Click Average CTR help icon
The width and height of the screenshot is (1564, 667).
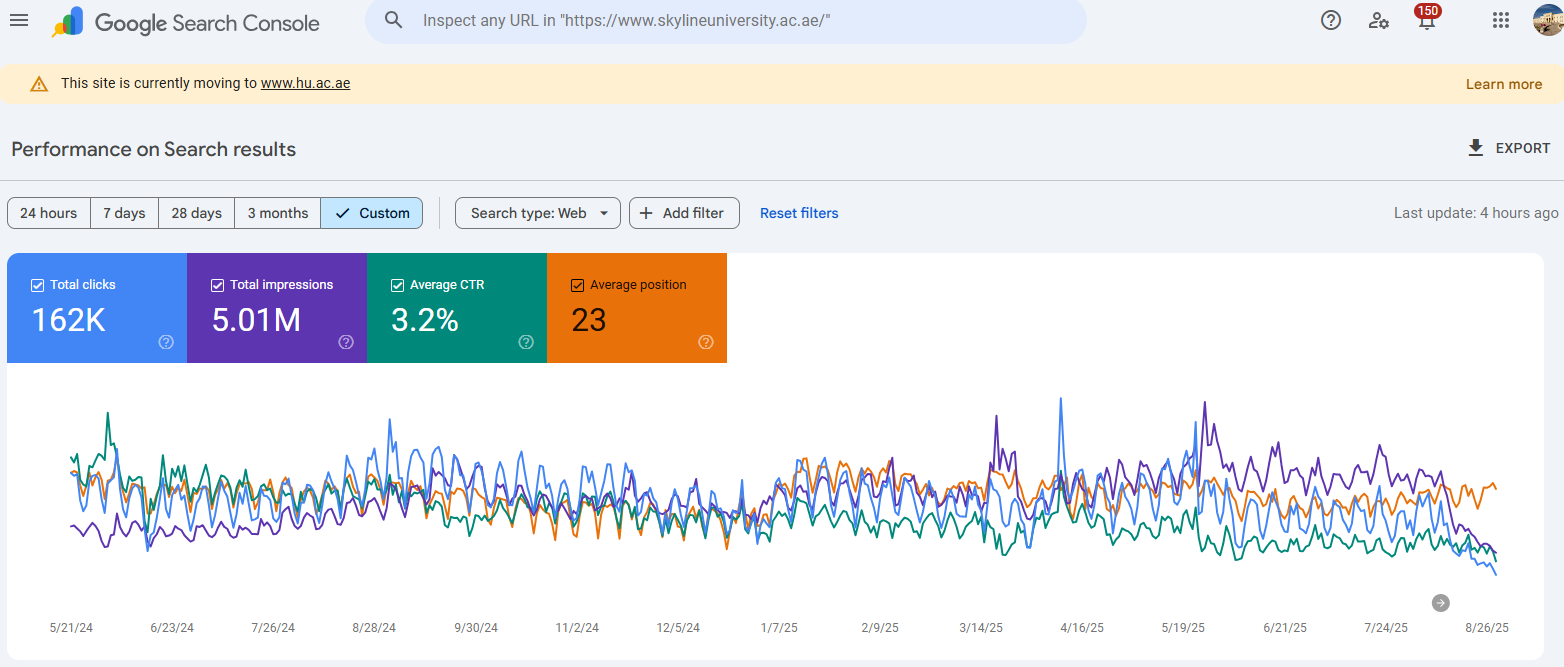click(526, 342)
